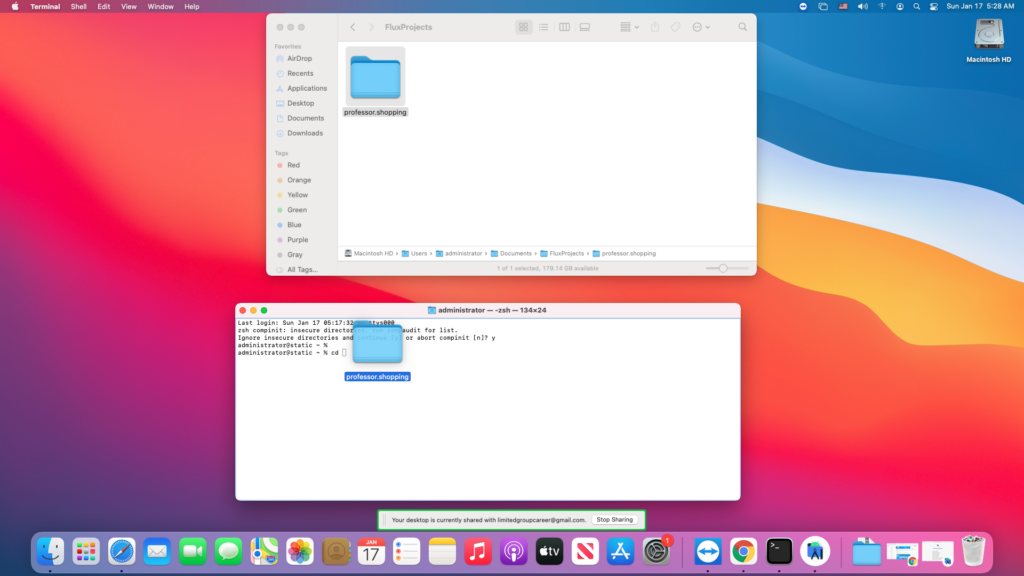The image size is (1024, 576).
Task: Open Control Center in menu bar
Action: pos(934,7)
